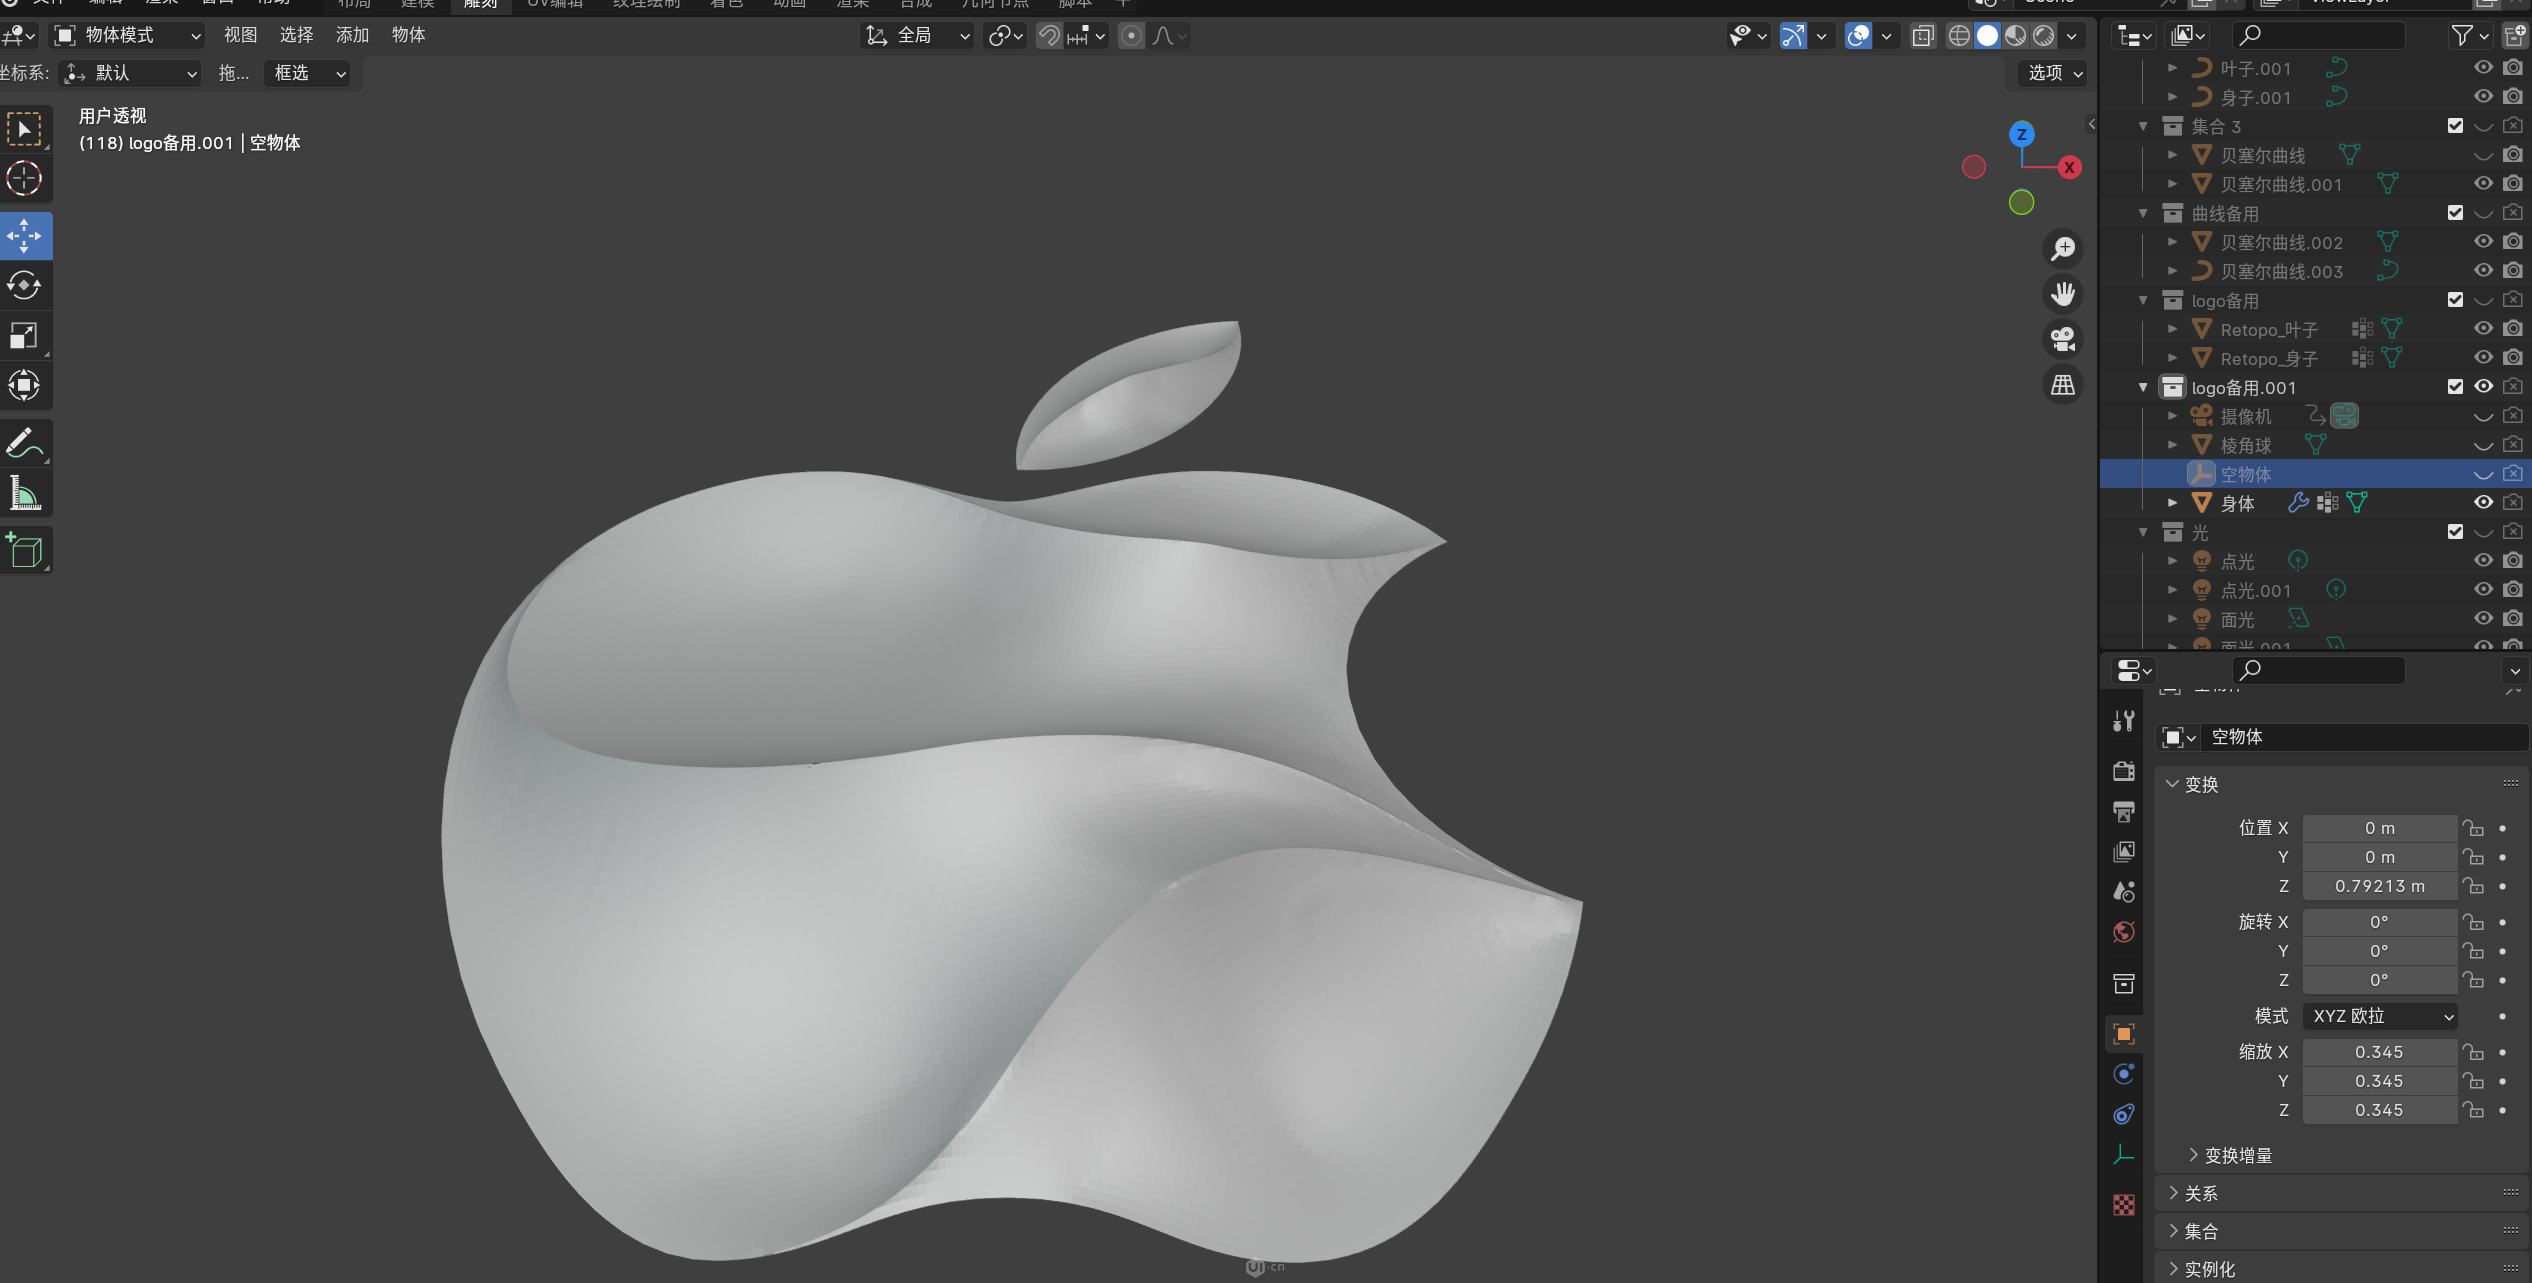Open the XYZ 欧拉 rotation mode dropdown
Screen dimensions: 2532x1283
(2381, 1016)
